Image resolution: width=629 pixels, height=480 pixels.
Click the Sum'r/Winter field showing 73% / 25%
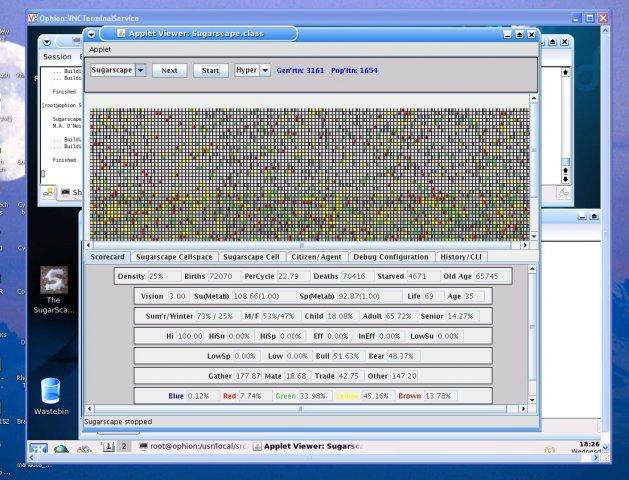218,316
